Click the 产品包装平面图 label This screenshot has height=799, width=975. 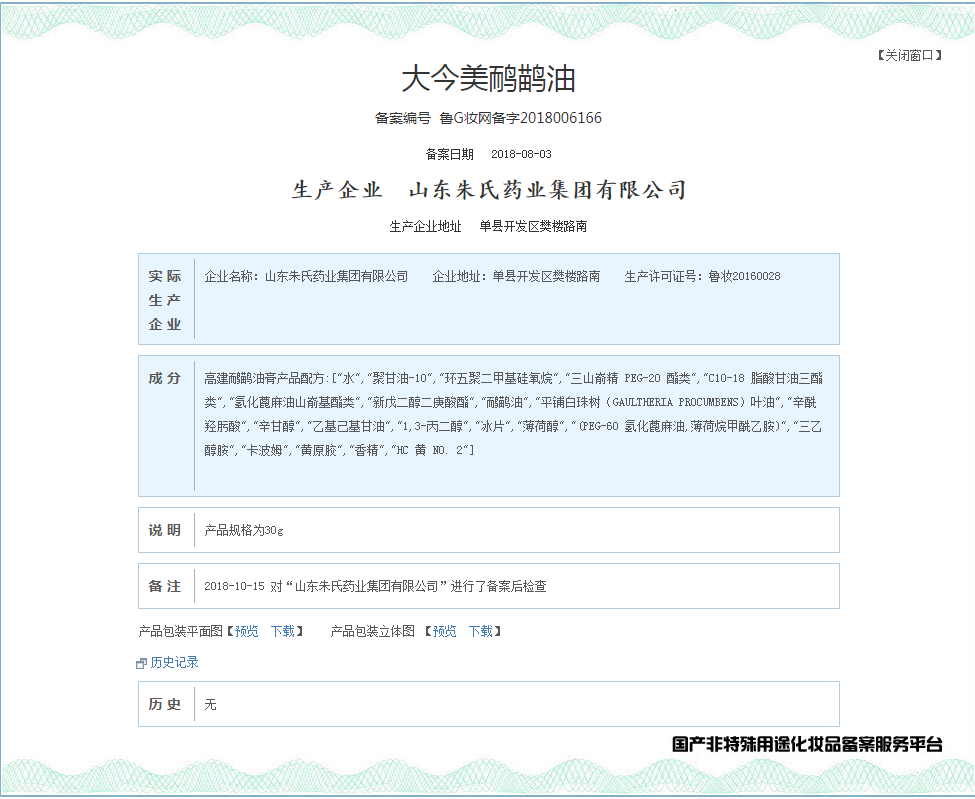[180, 632]
